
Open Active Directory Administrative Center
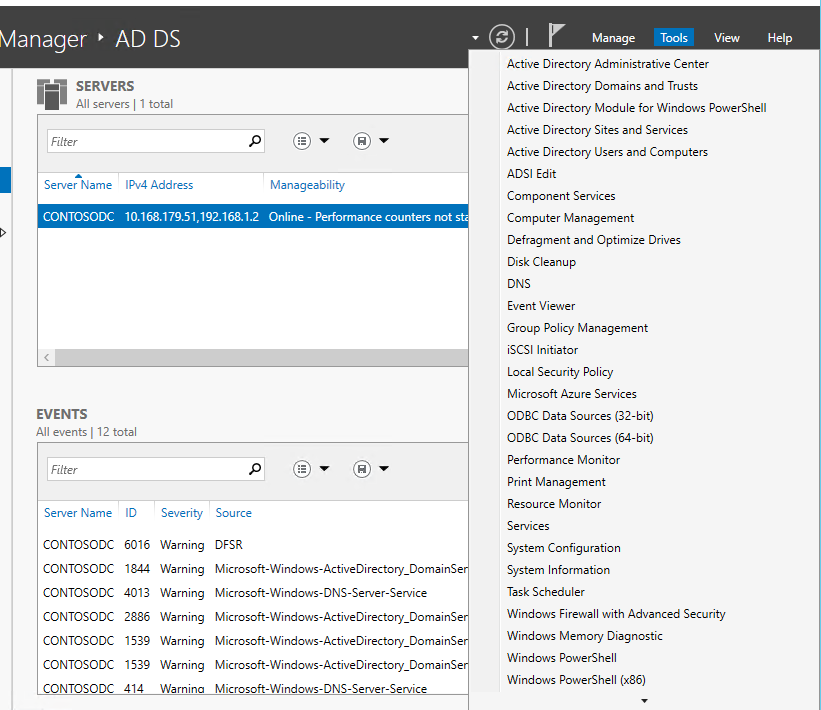[607, 64]
